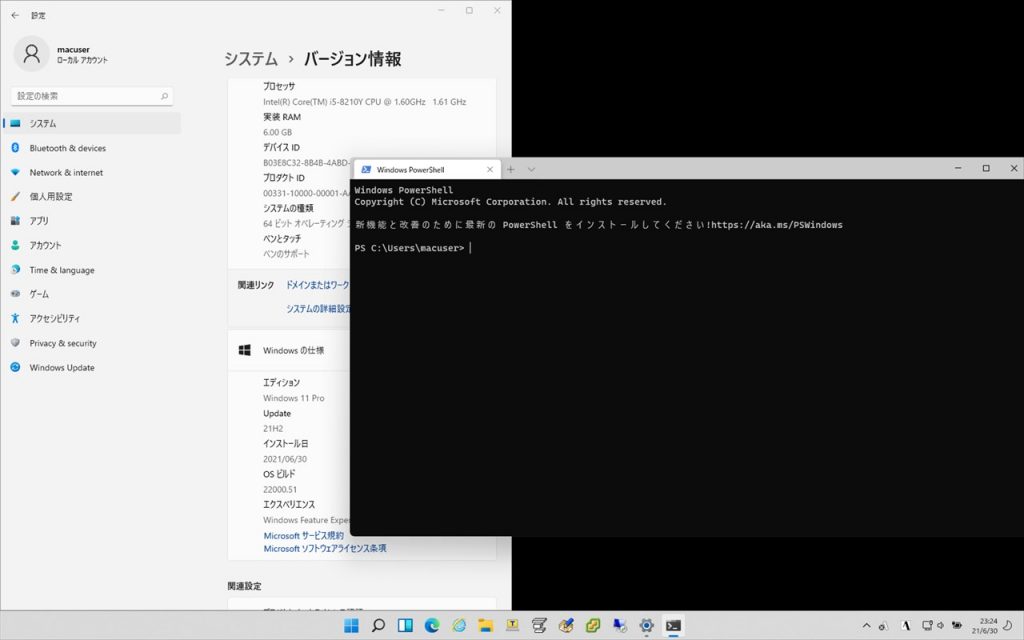Open taskbar Search

(x=378, y=626)
